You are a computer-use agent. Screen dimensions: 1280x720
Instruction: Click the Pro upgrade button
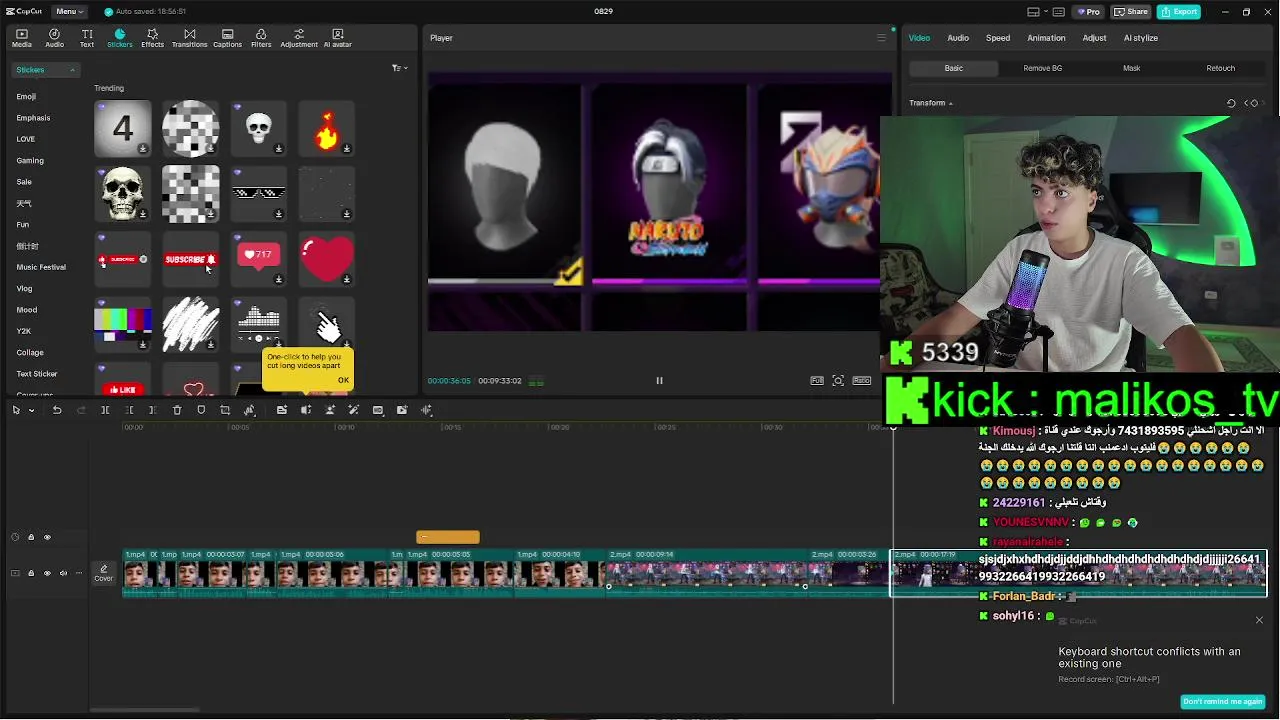(1088, 12)
